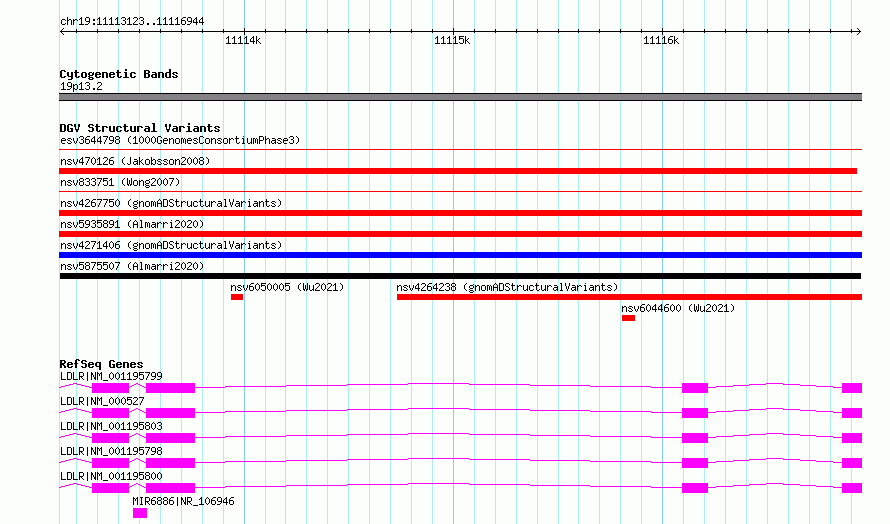Click second exon of LDLR NM_000527
The height and width of the screenshot is (524, 890).
pyautogui.click(x=170, y=413)
